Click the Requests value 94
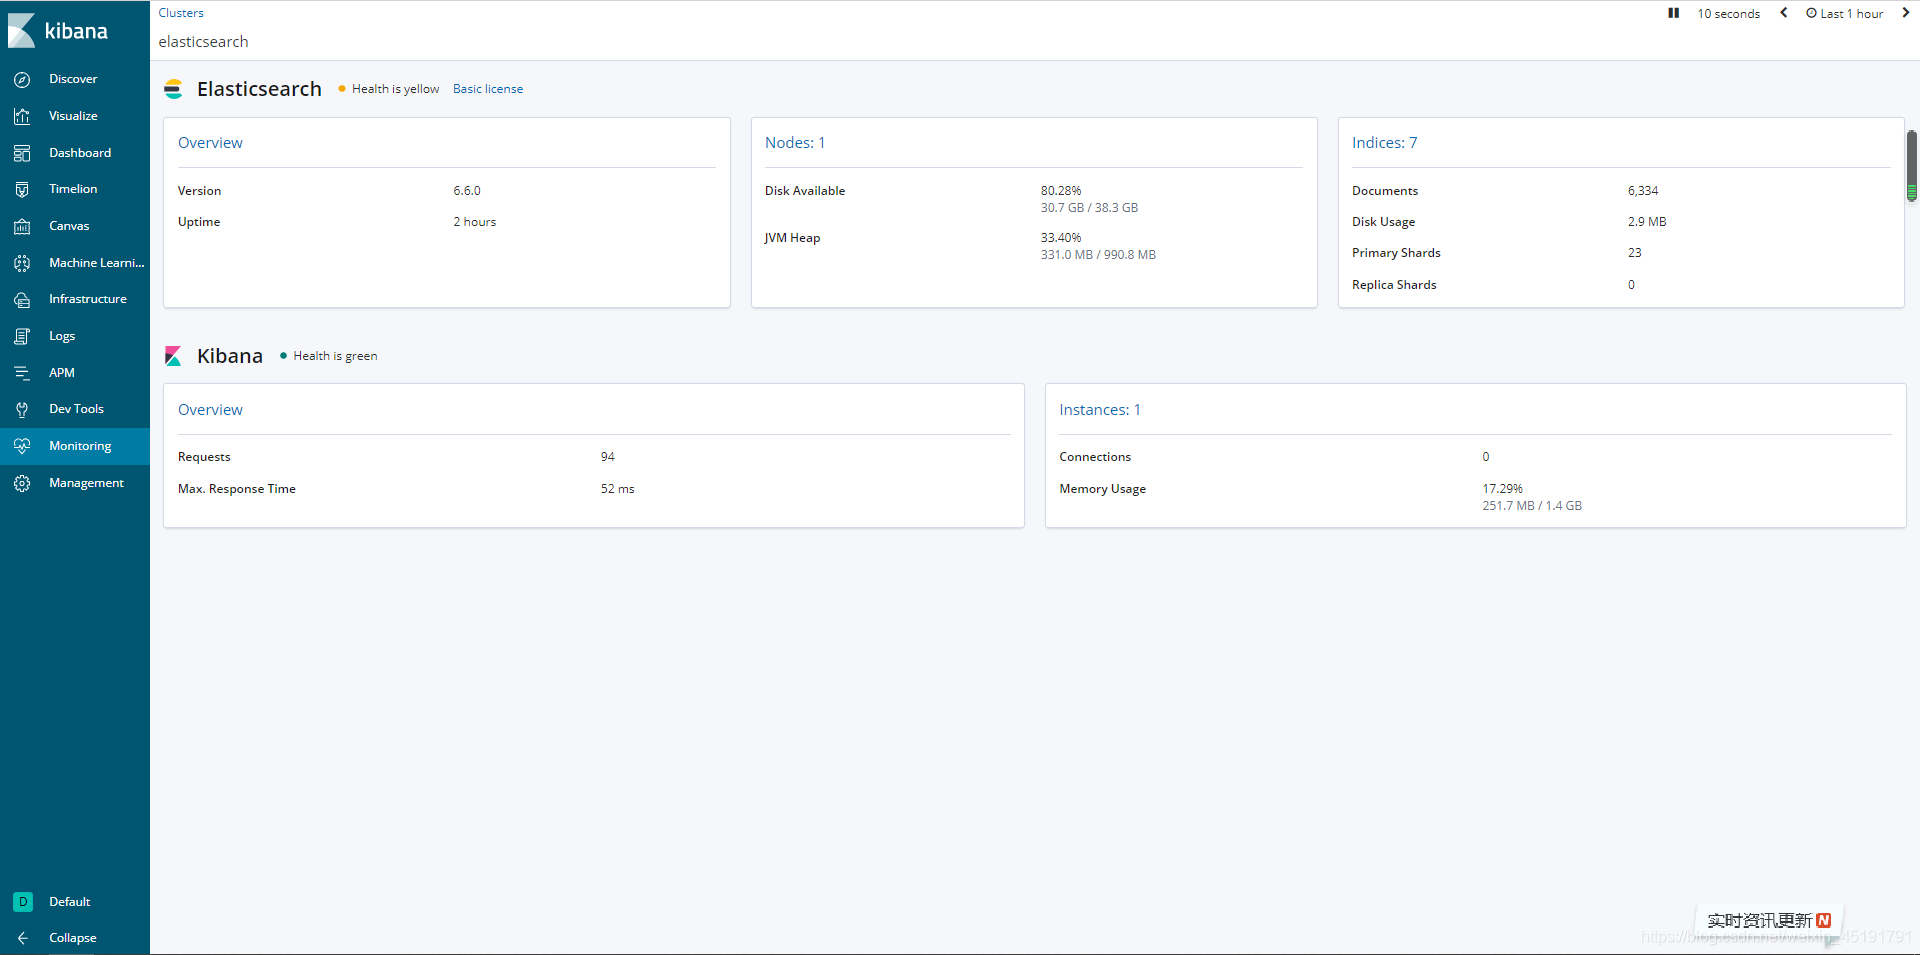1920x955 pixels. point(608,457)
